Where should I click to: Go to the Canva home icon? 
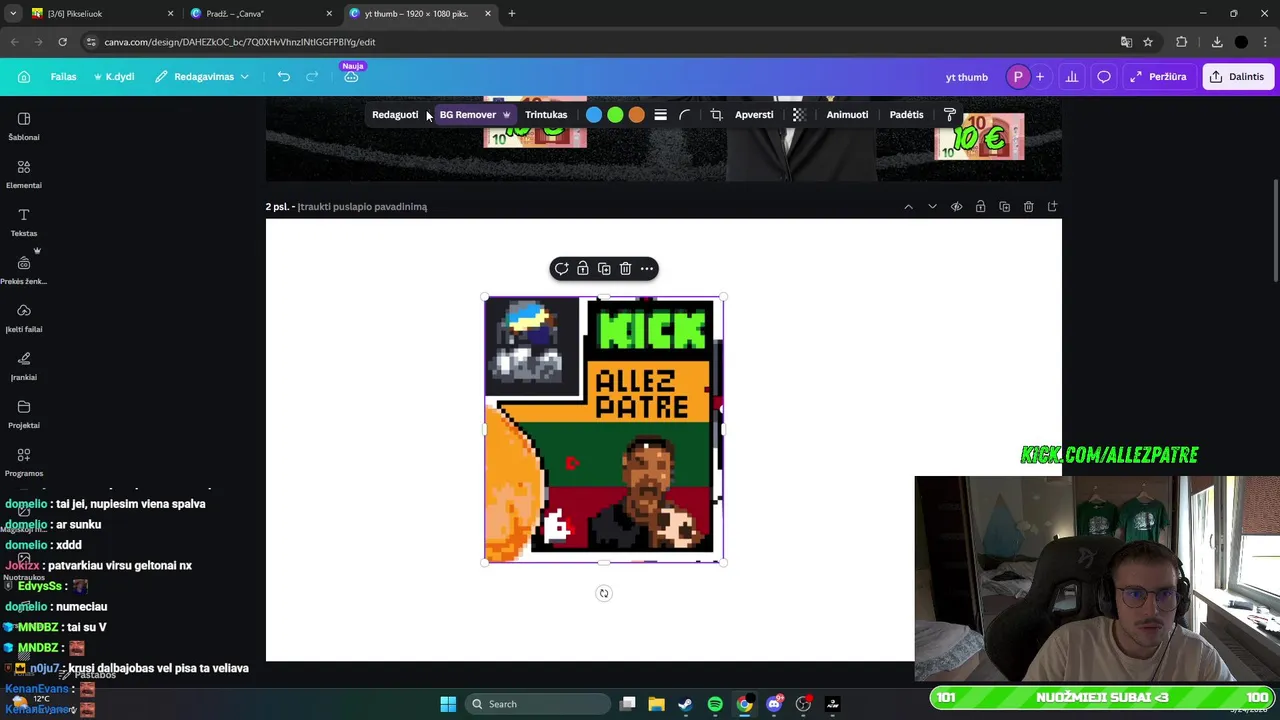[x=24, y=77]
